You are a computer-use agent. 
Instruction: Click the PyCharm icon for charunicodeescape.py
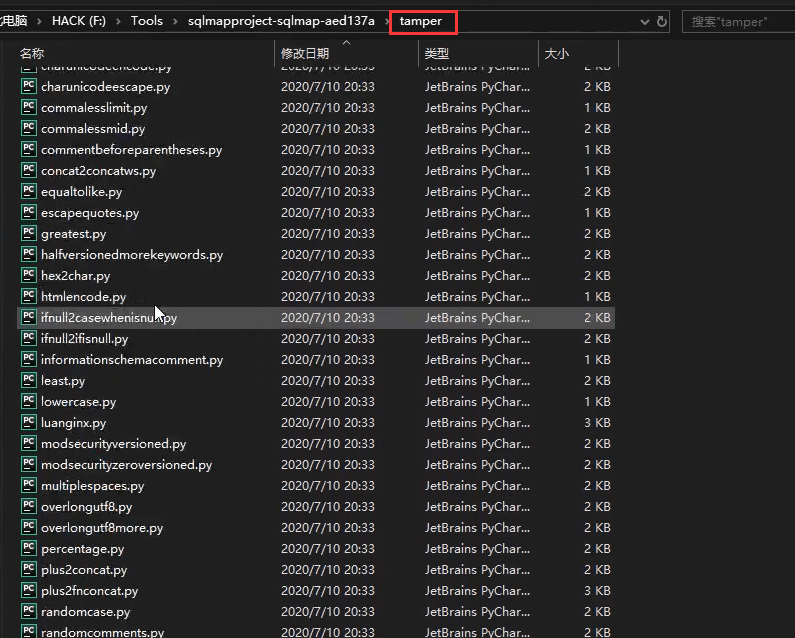point(28,86)
